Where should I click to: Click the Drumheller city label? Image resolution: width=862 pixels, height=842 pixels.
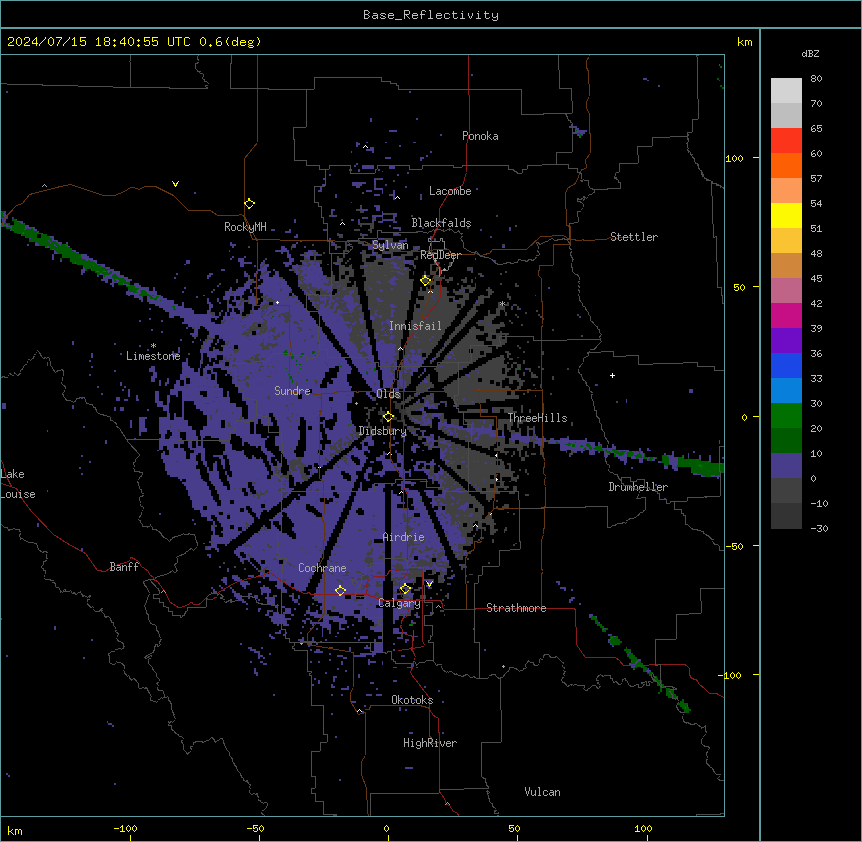point(638,487)
